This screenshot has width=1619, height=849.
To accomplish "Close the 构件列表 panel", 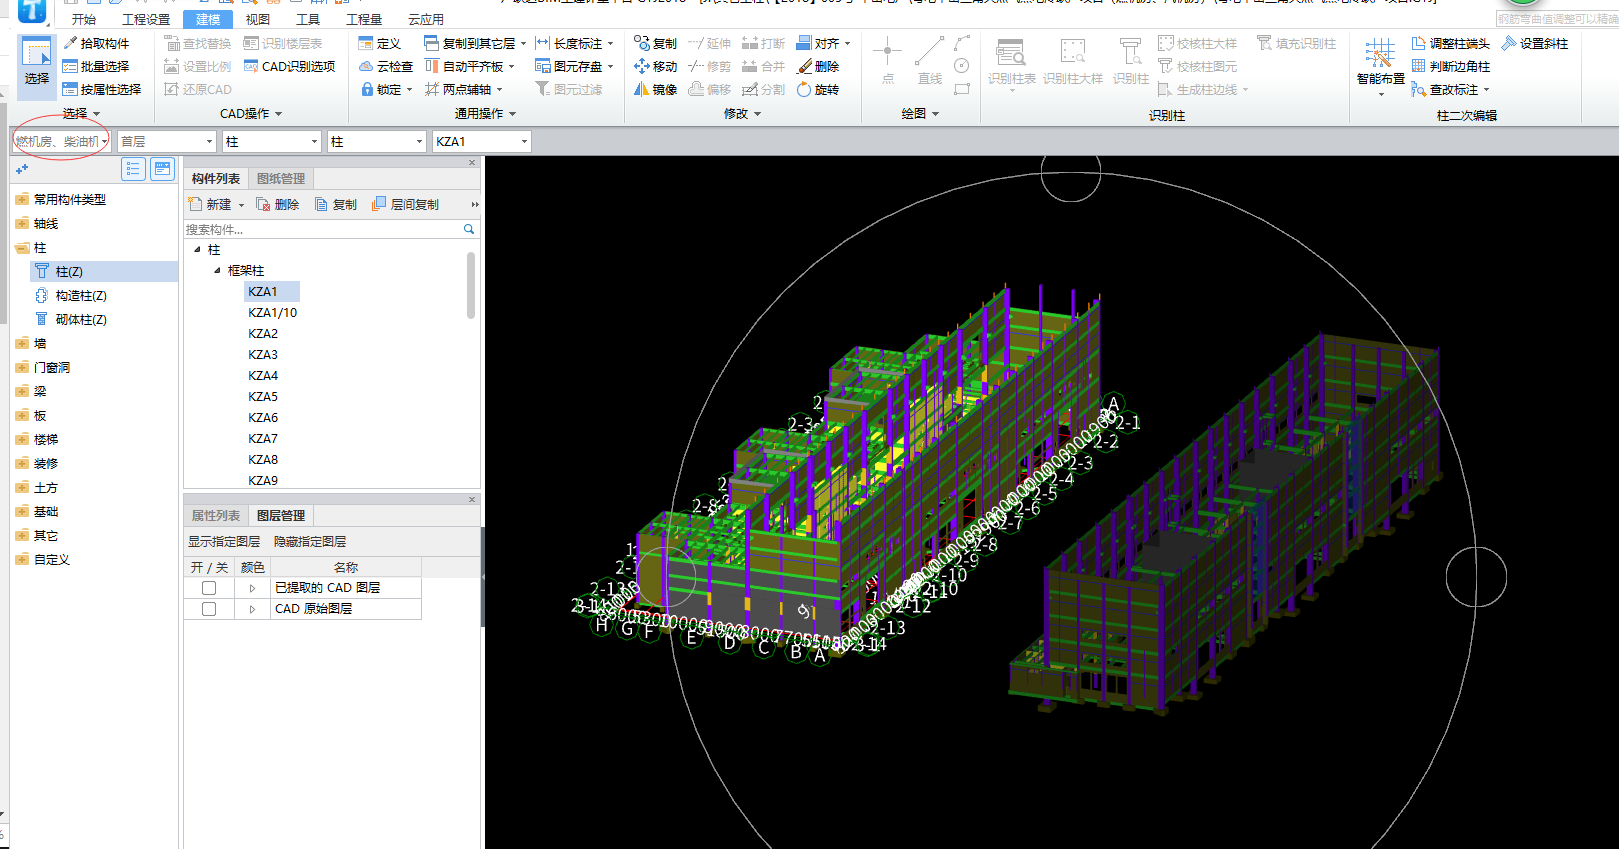I will click(x=472, y=163).
